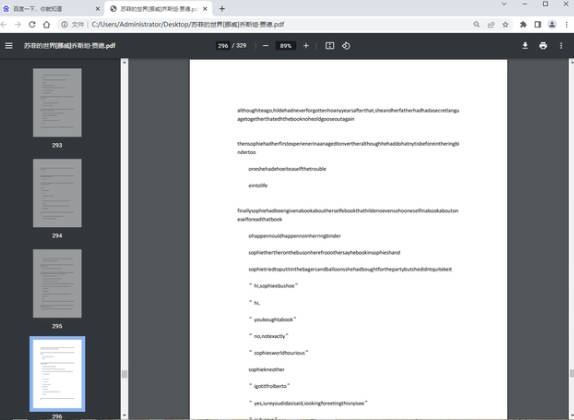574x420 pixels.
Task: Open the browser extensions puzzle icon
Action: click(523, 25)
